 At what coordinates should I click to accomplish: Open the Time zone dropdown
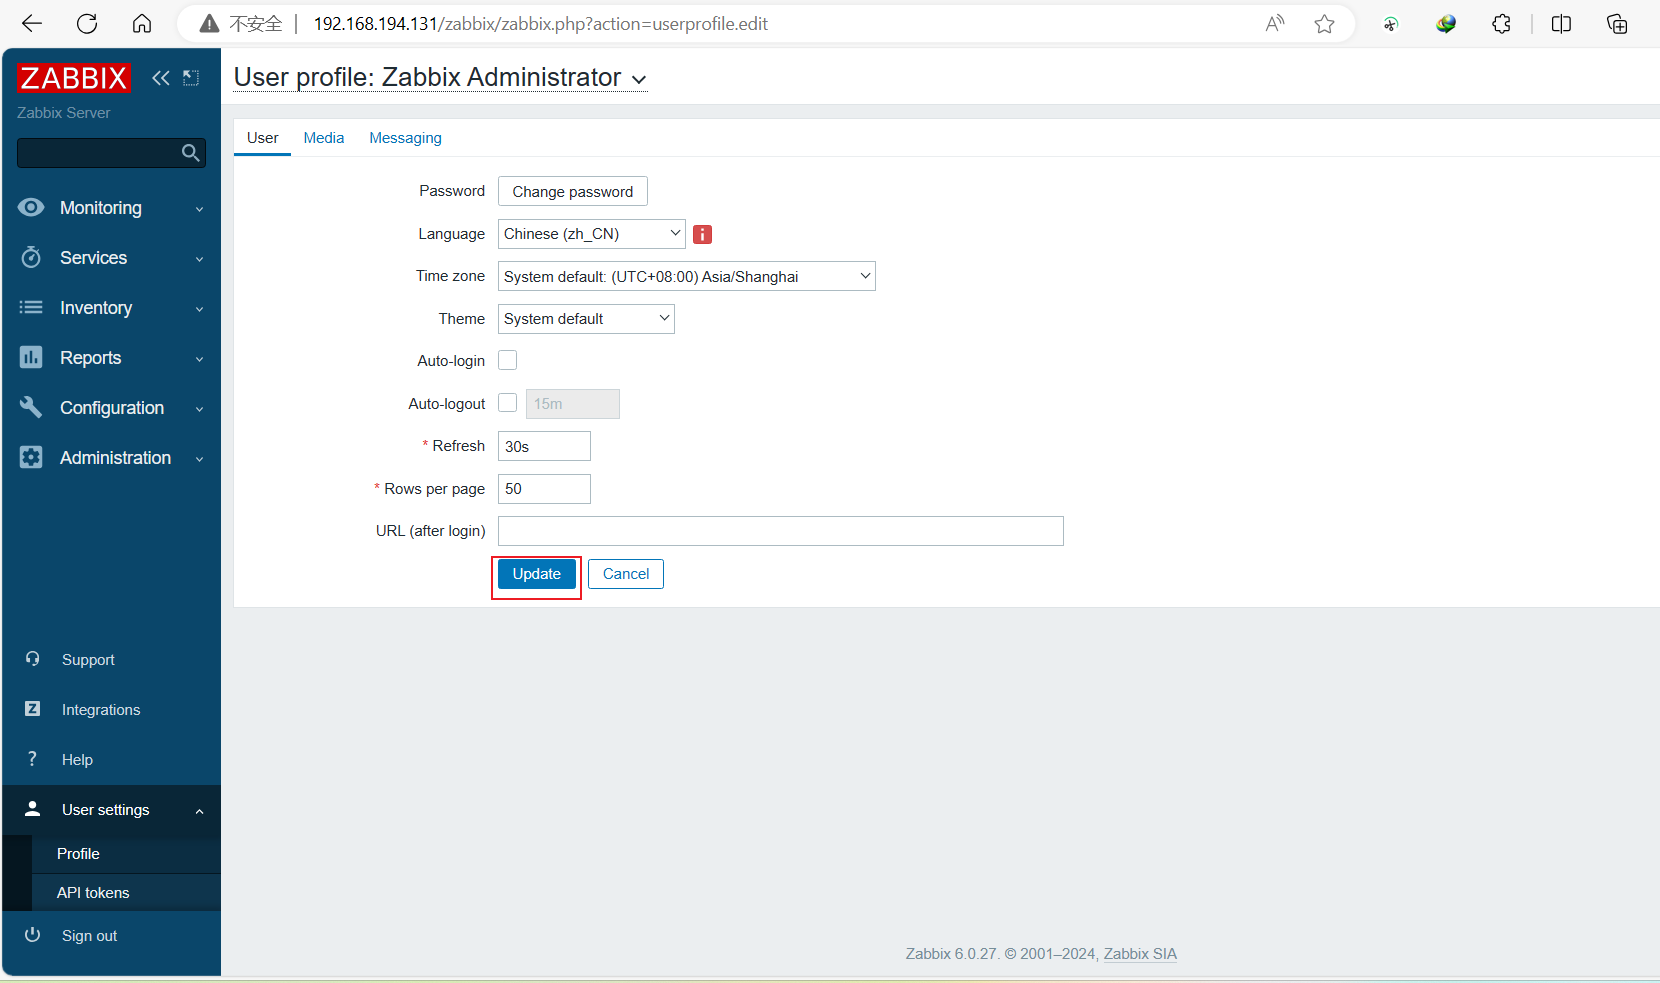[687, 276]
